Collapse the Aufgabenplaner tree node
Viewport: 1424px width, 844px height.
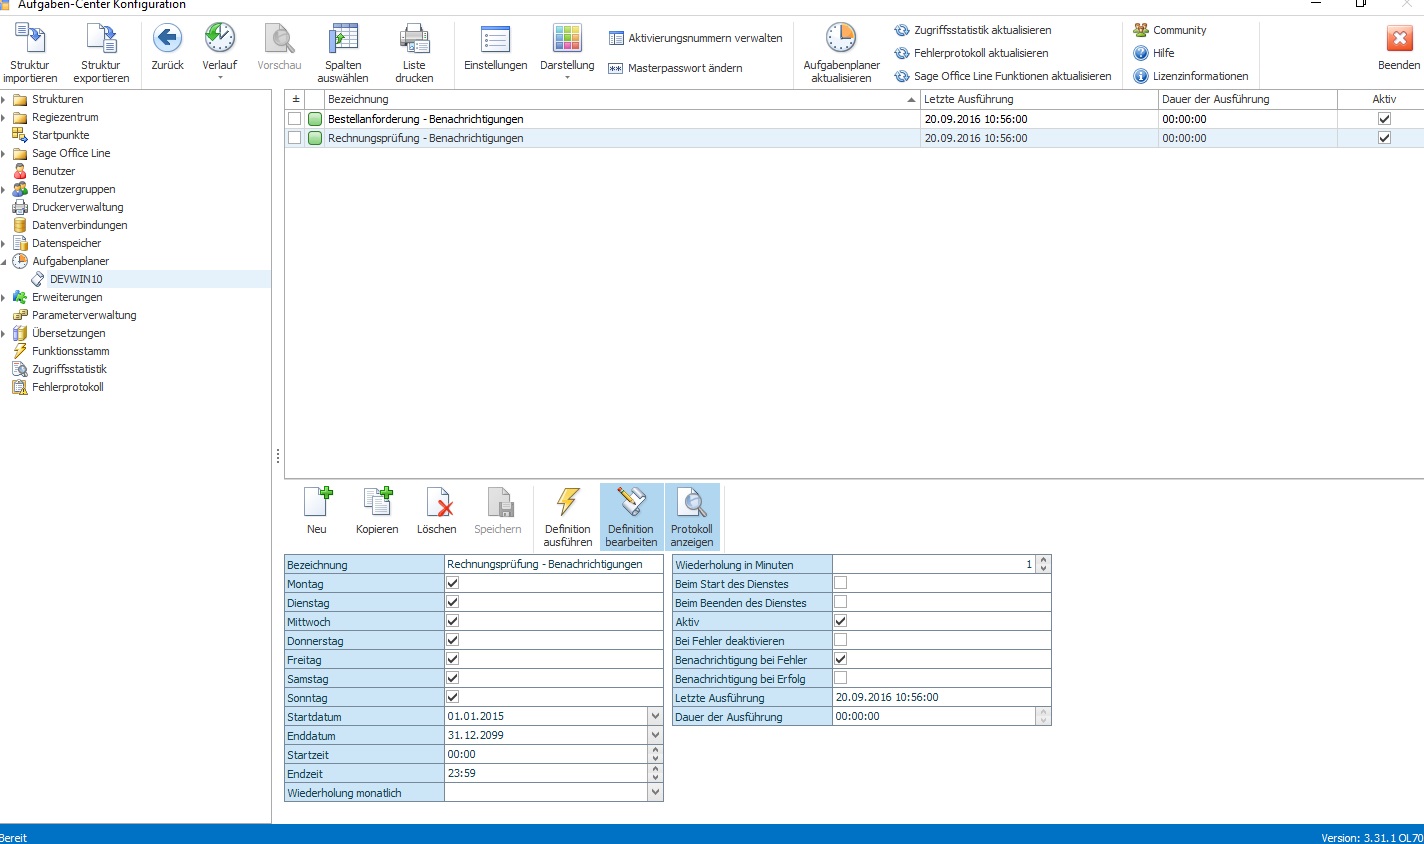[x=4, y=261]
